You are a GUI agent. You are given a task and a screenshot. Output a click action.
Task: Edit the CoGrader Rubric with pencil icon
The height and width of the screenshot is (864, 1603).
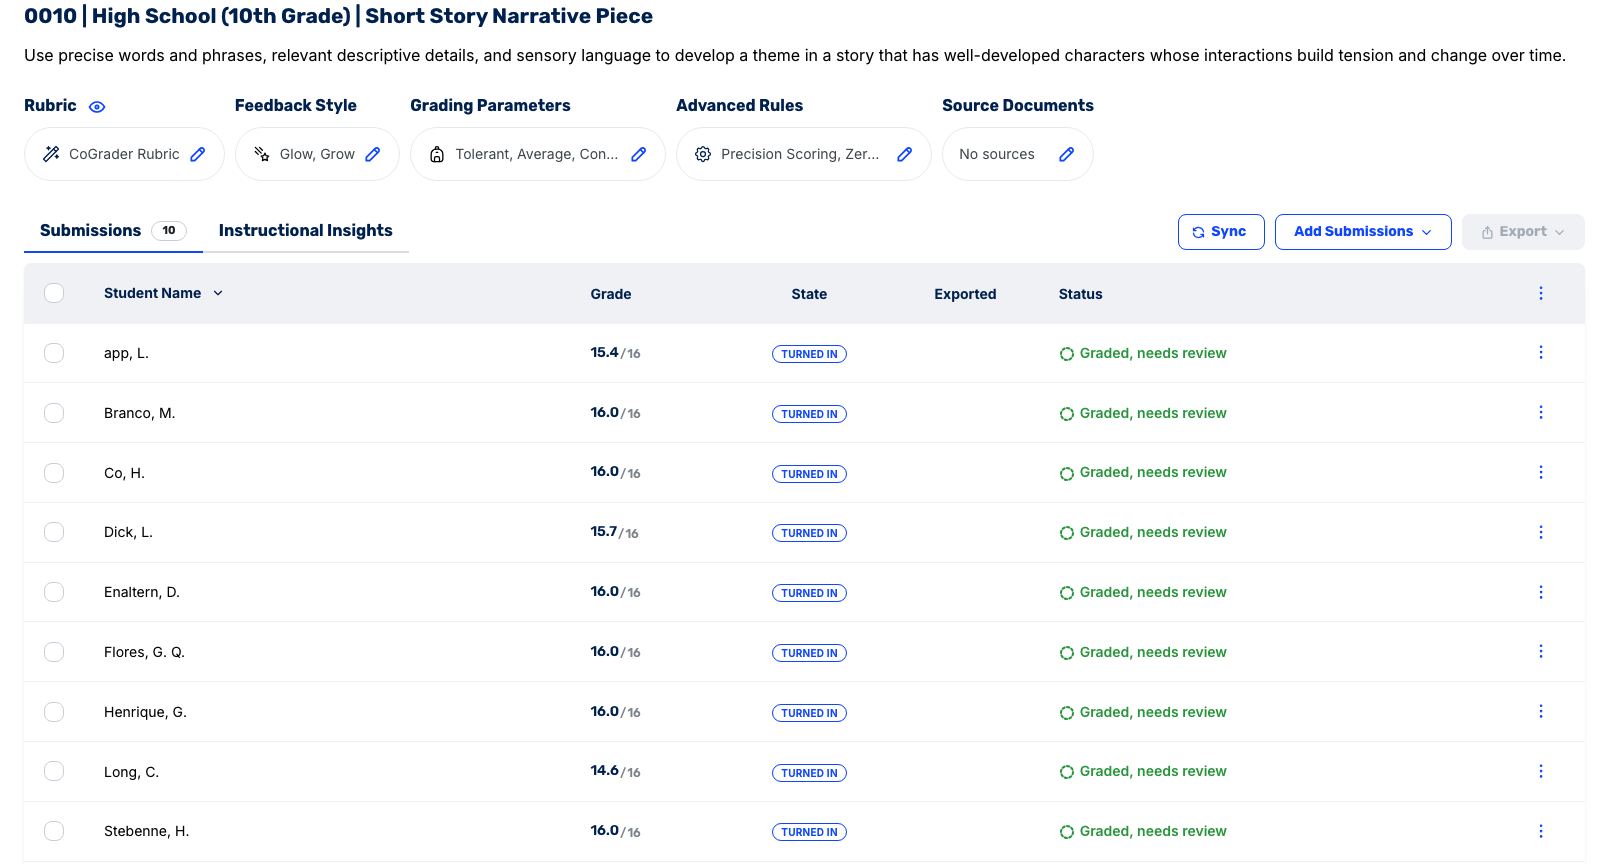[x=198, y=154]
